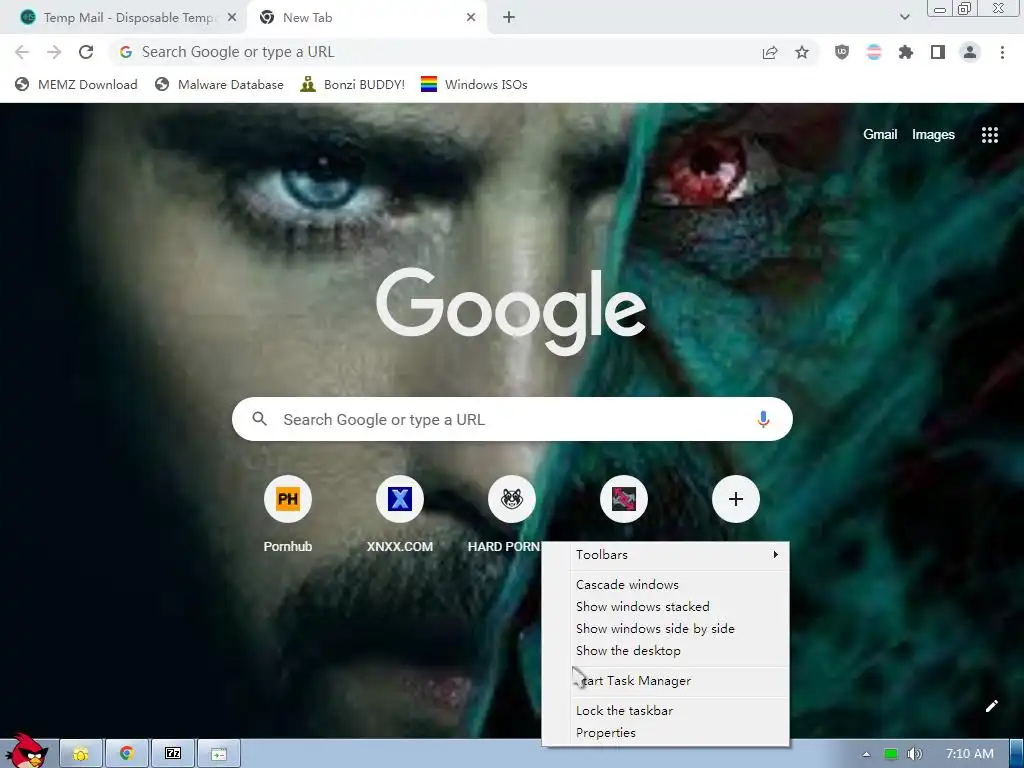Share this page icon in address bar
Image resolution: width=1024 pixels, height=768 pixels.
click(x=770, y=53)
